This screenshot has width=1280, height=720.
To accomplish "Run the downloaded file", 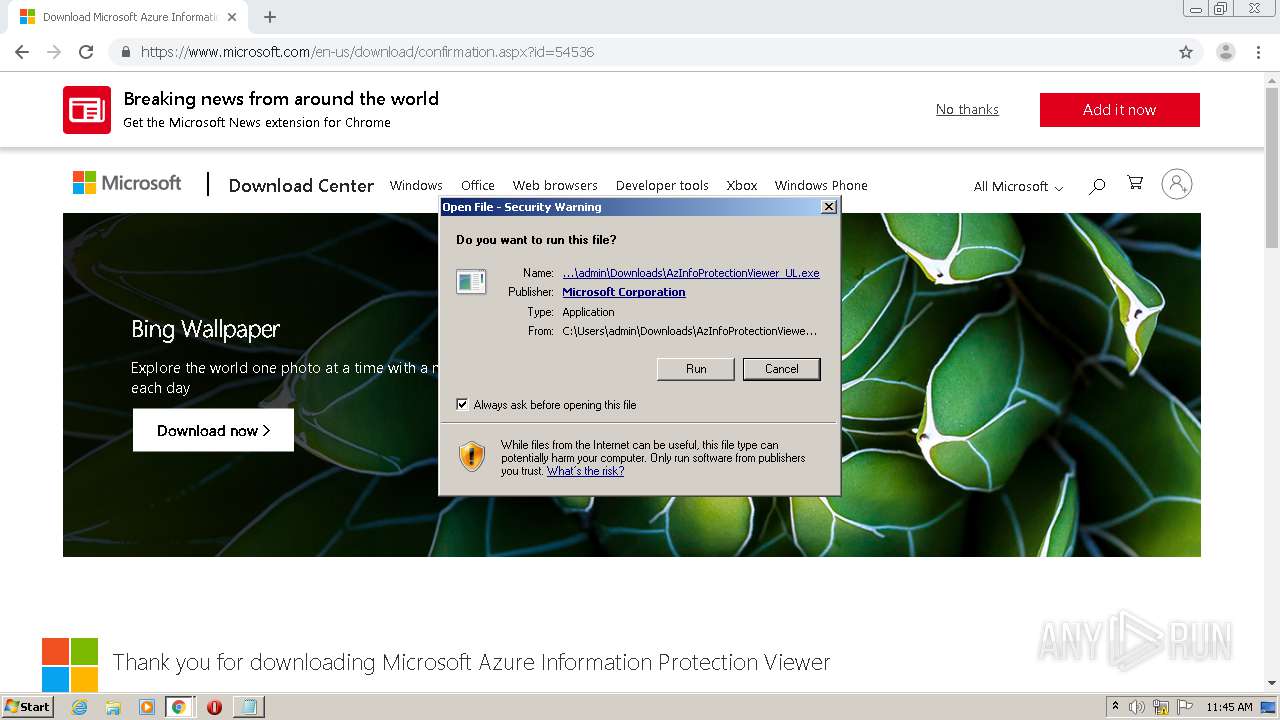I will pyautogui.click(x=696, y=369).
